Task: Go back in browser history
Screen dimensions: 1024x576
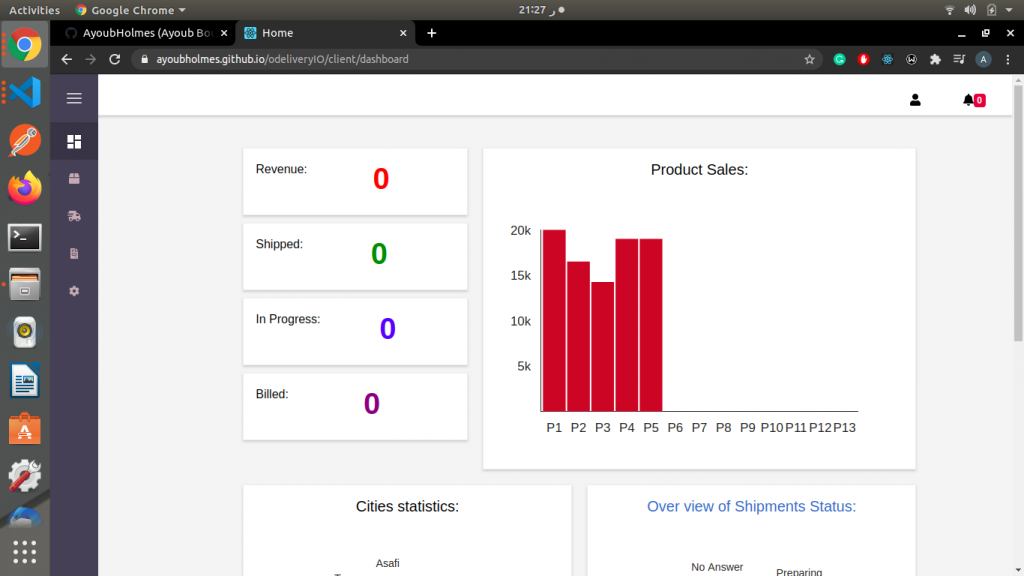Action: point(67,59)
